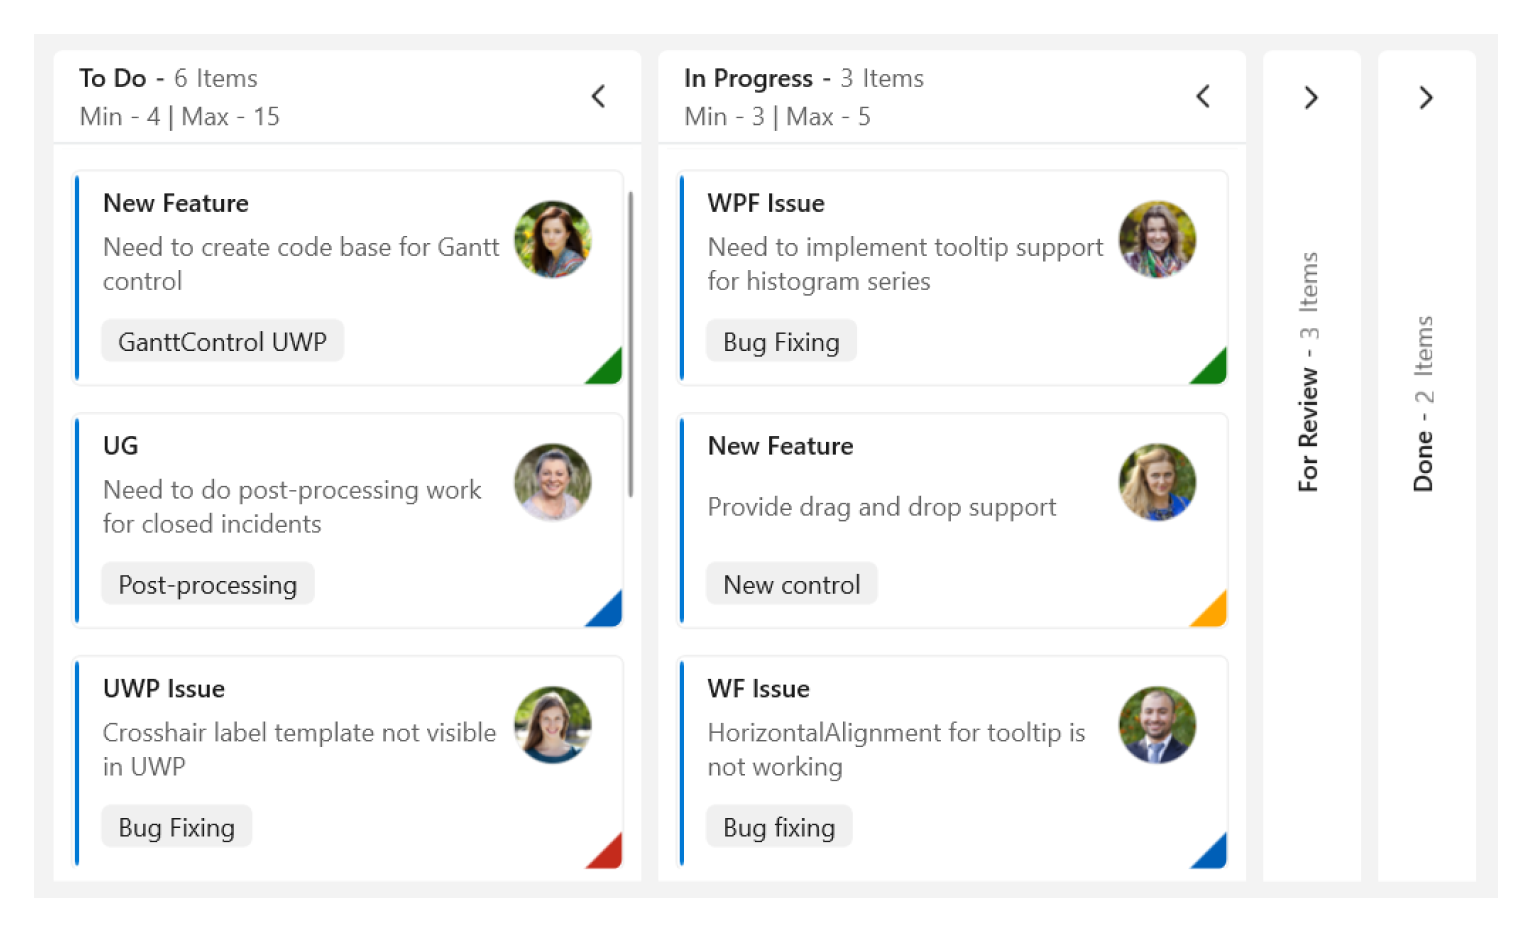The image size is (1532, 932).
Task: Click avatar on UG card
Action: coord(553,483)
